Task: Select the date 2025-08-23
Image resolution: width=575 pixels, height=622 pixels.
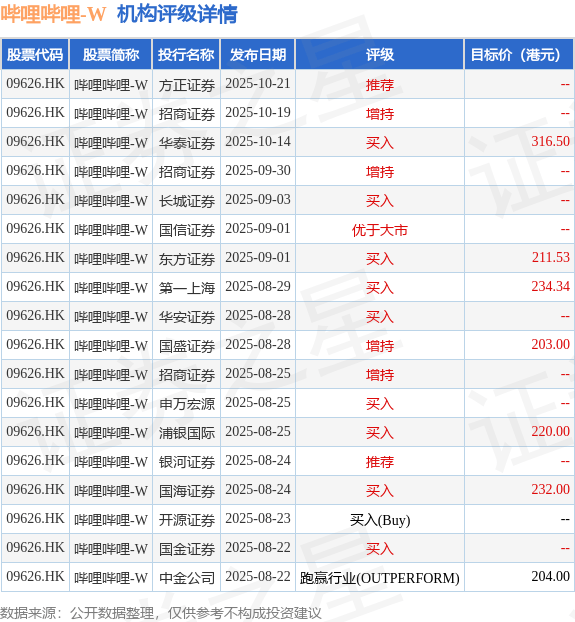Action: (x=258, y=518)
